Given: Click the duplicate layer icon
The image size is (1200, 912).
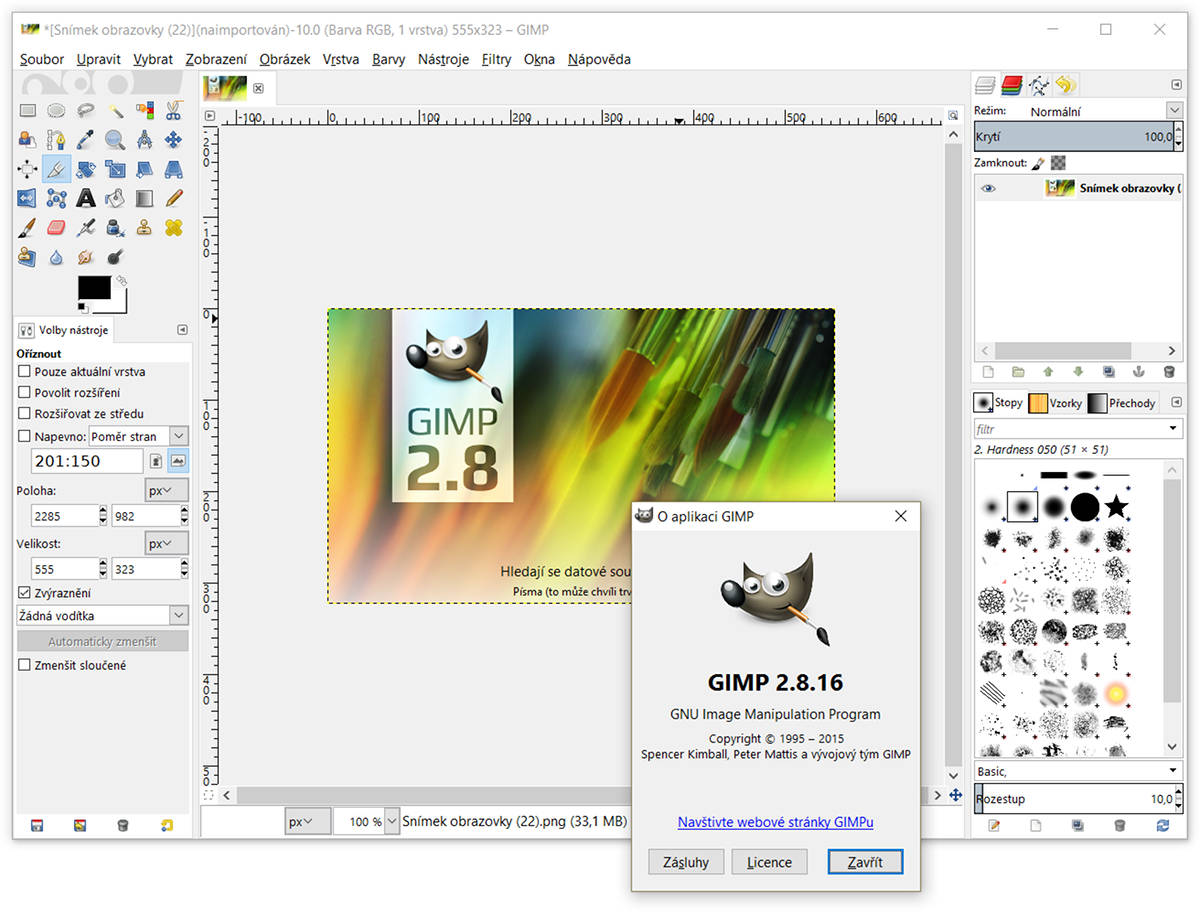Looking at the screenshot, I should [1108, 372].
